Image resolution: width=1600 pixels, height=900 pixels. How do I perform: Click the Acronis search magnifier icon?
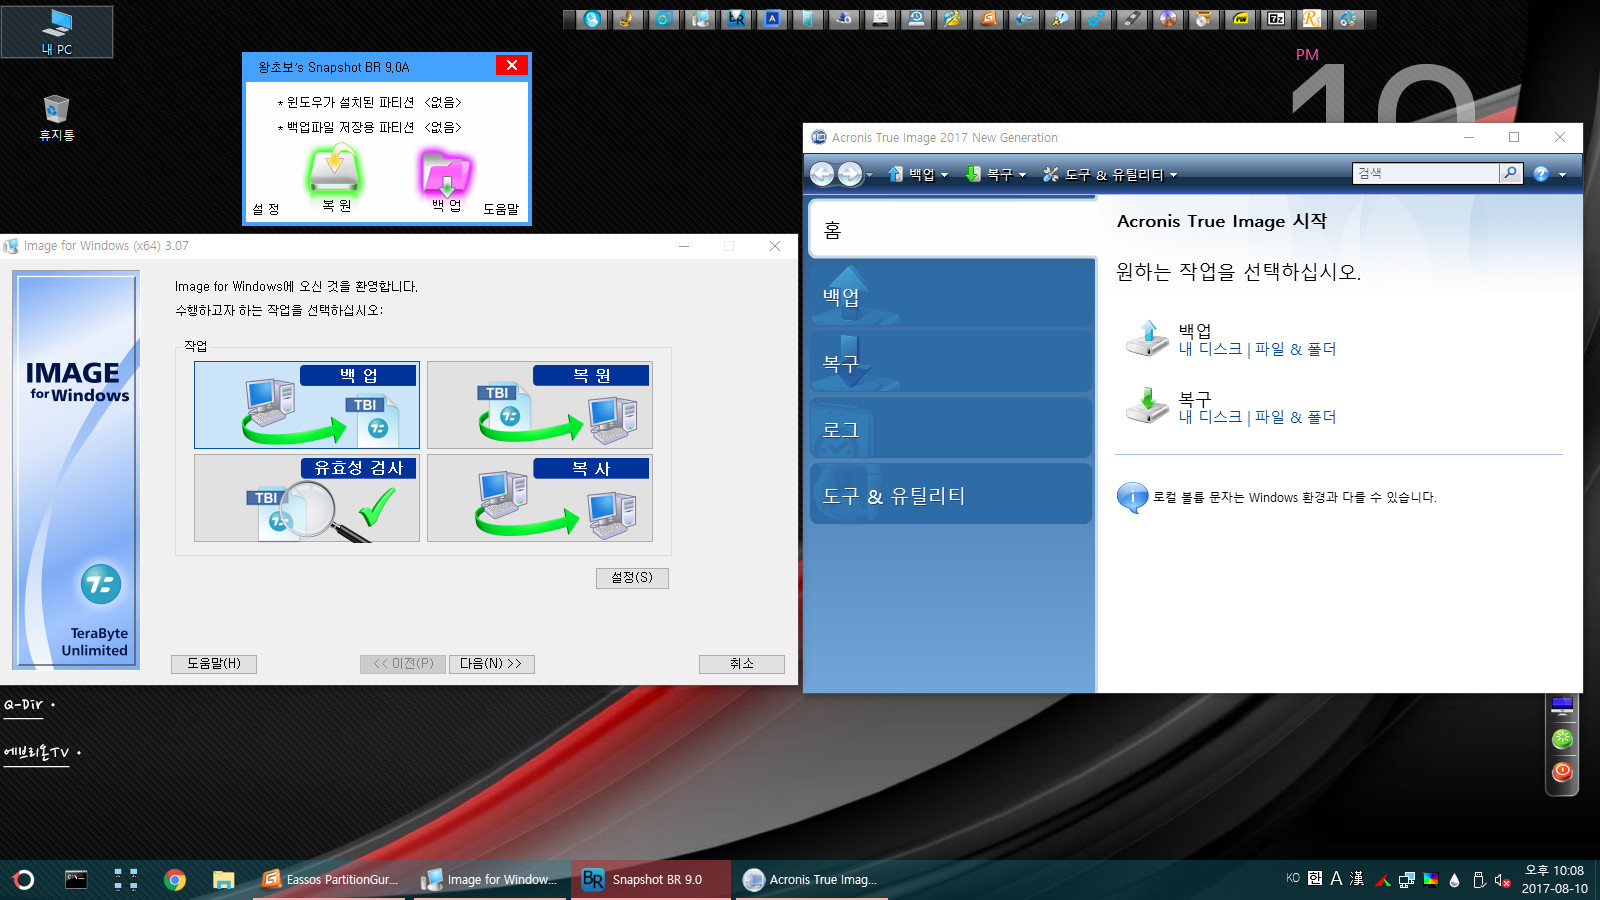pyautogui.click(x=1511, y=173)
